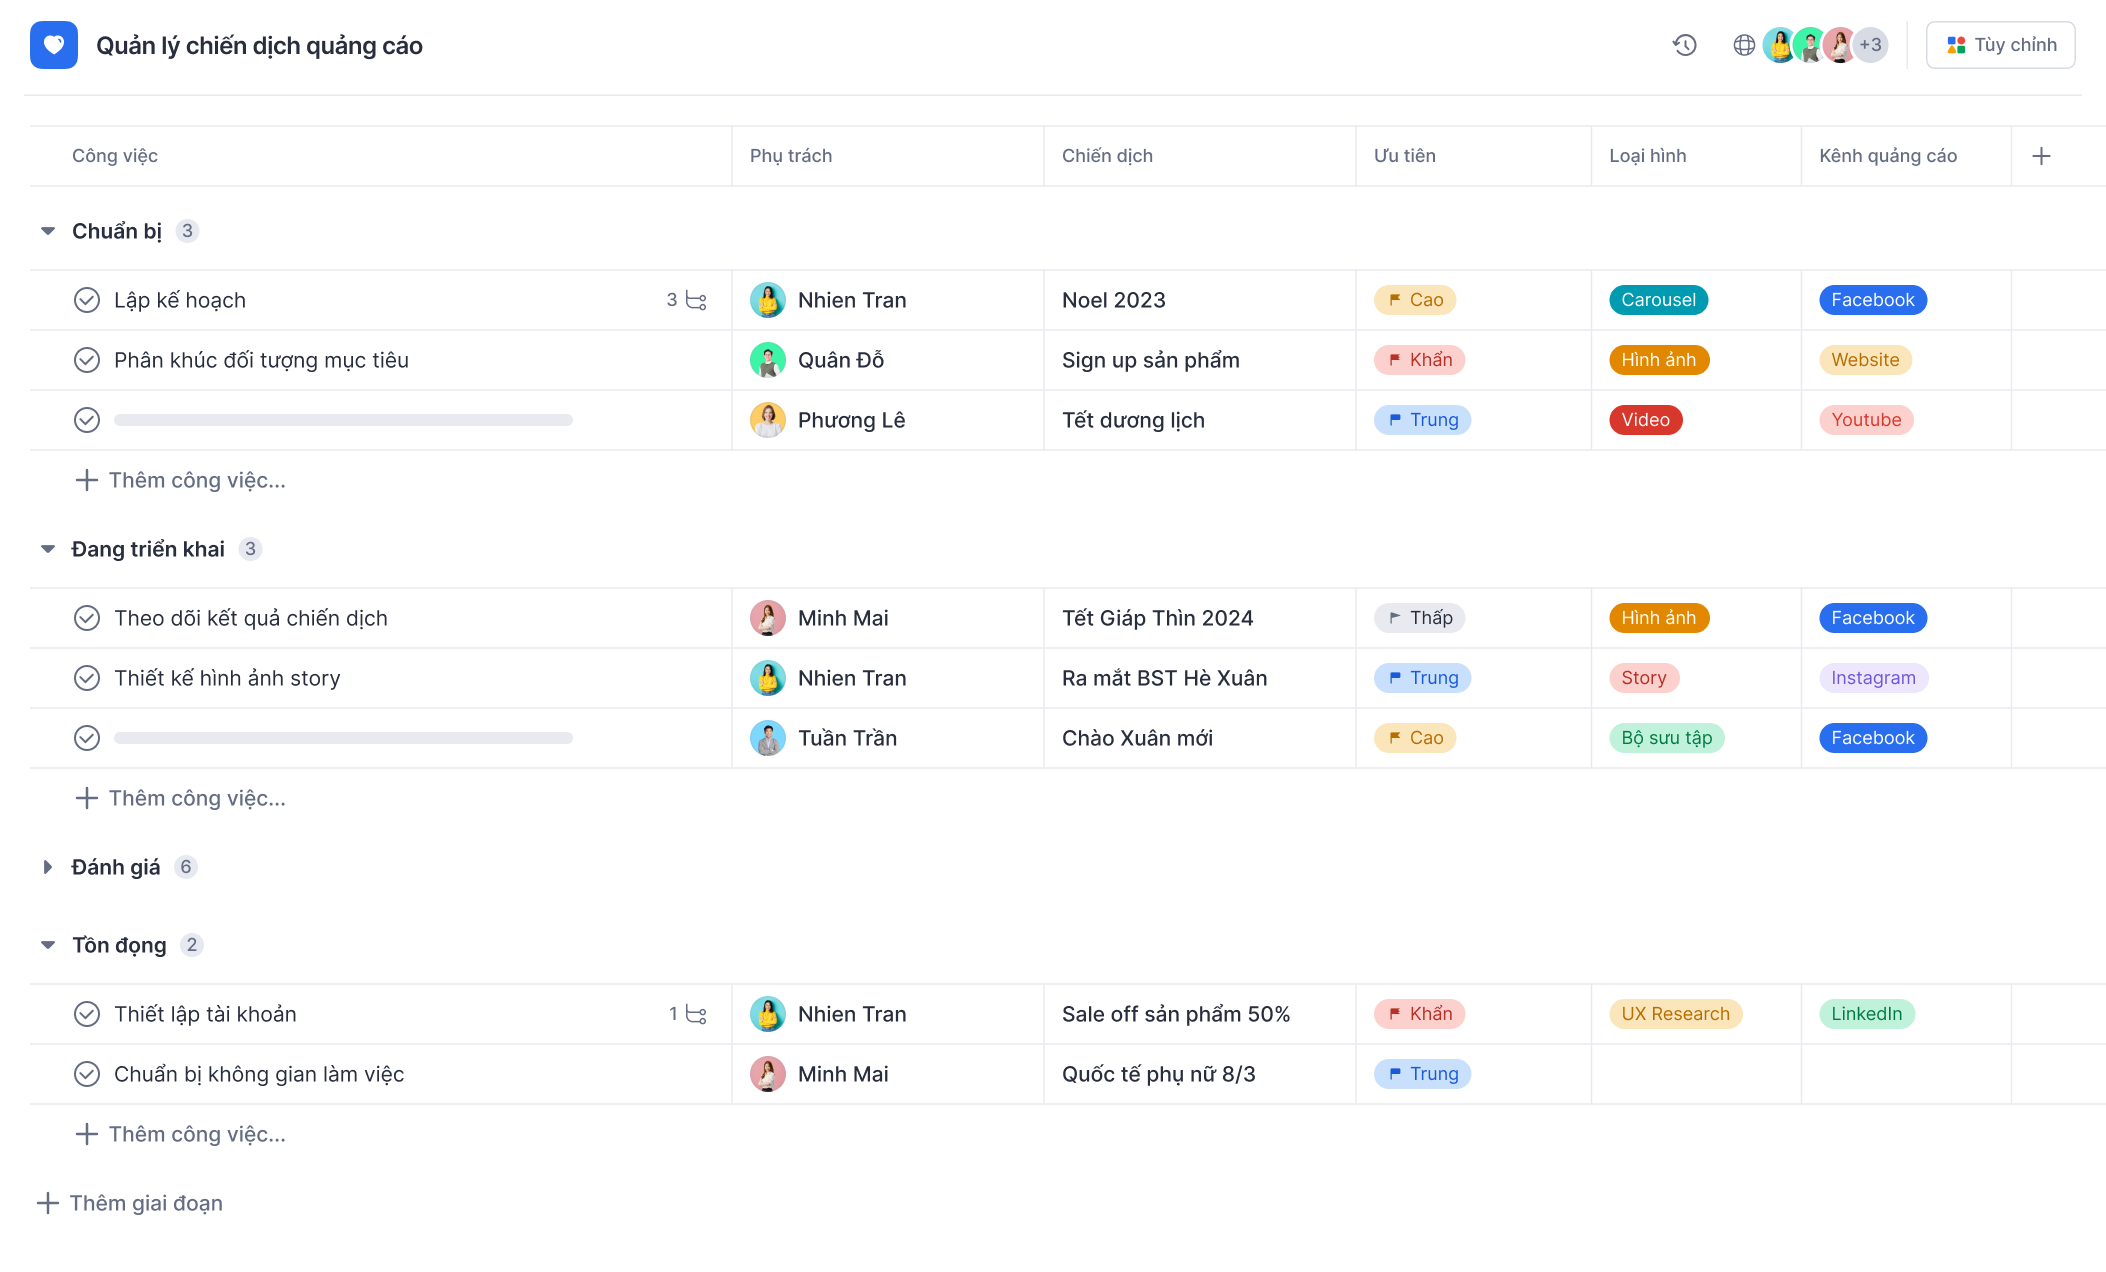Add a new column with plus icon
Viewport: 2106px width, 1272px height.
pyautogui.click(x=2042, y=156)
